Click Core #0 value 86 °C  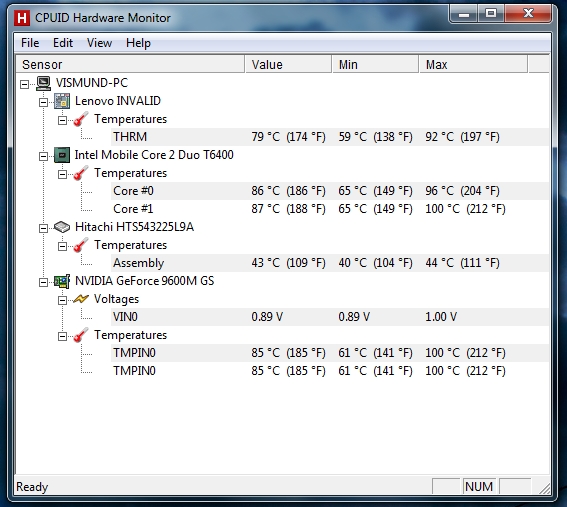289,191
